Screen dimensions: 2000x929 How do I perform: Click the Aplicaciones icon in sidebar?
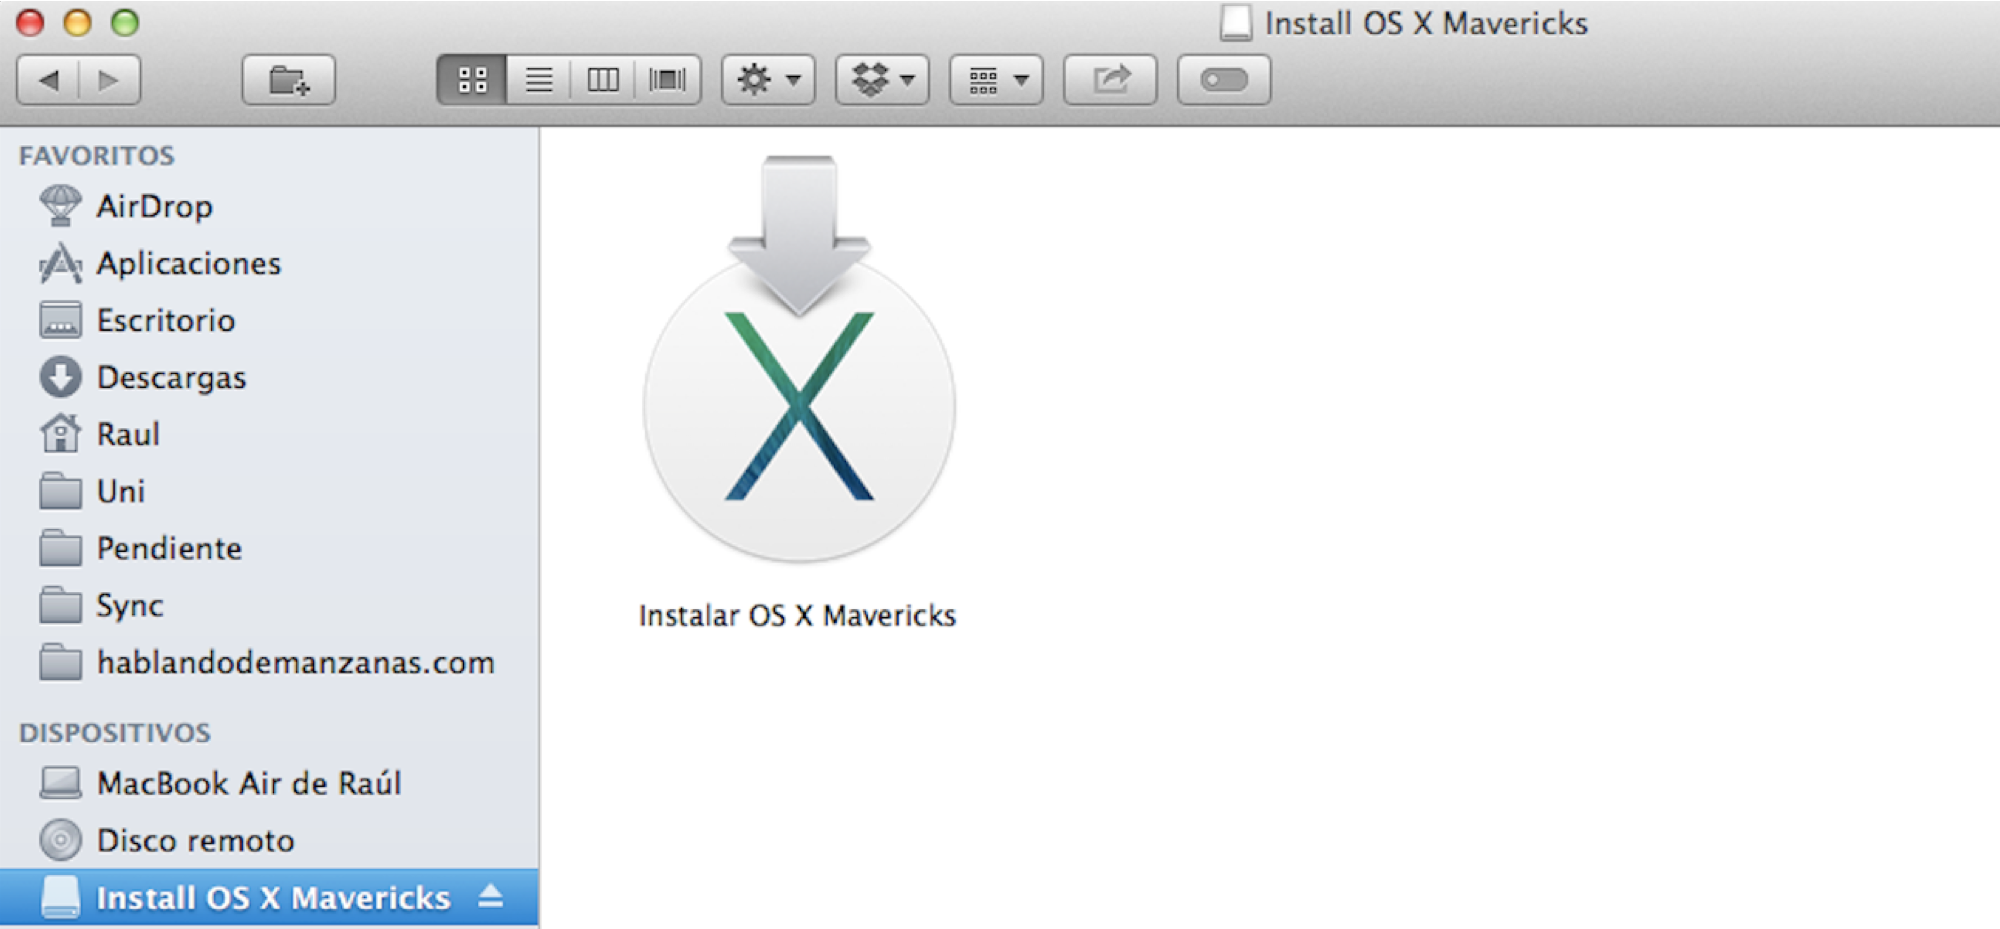(x=60, y=263)
